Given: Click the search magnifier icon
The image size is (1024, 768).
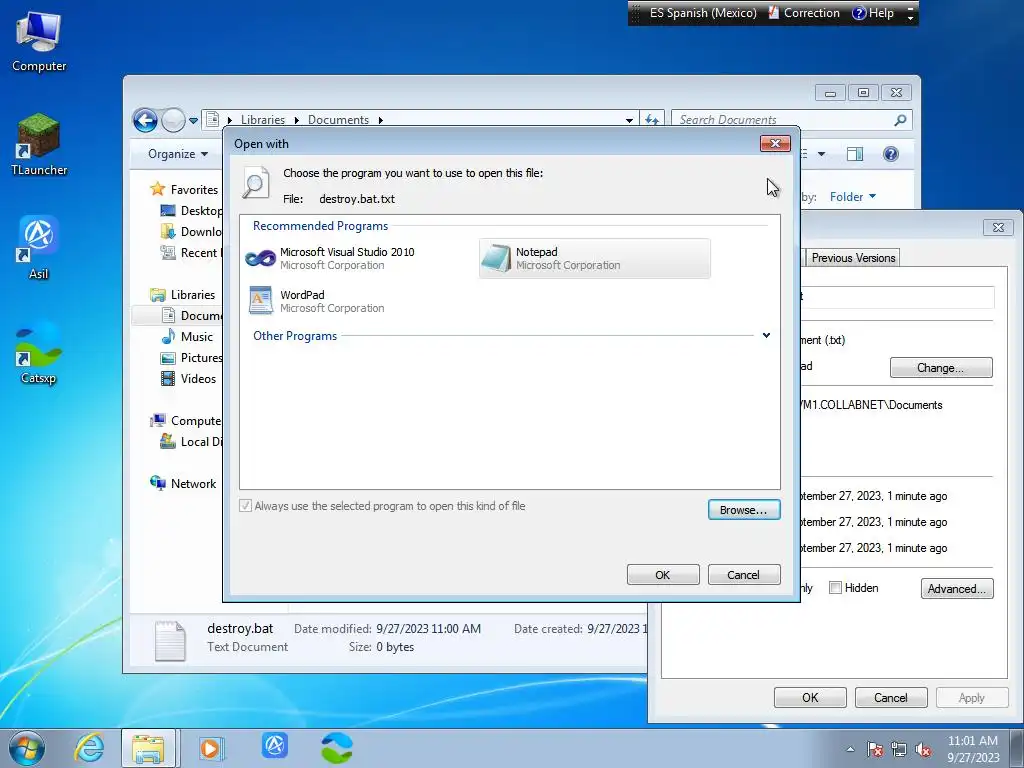Looking at the screenshot, I should [x=900, y=120].
